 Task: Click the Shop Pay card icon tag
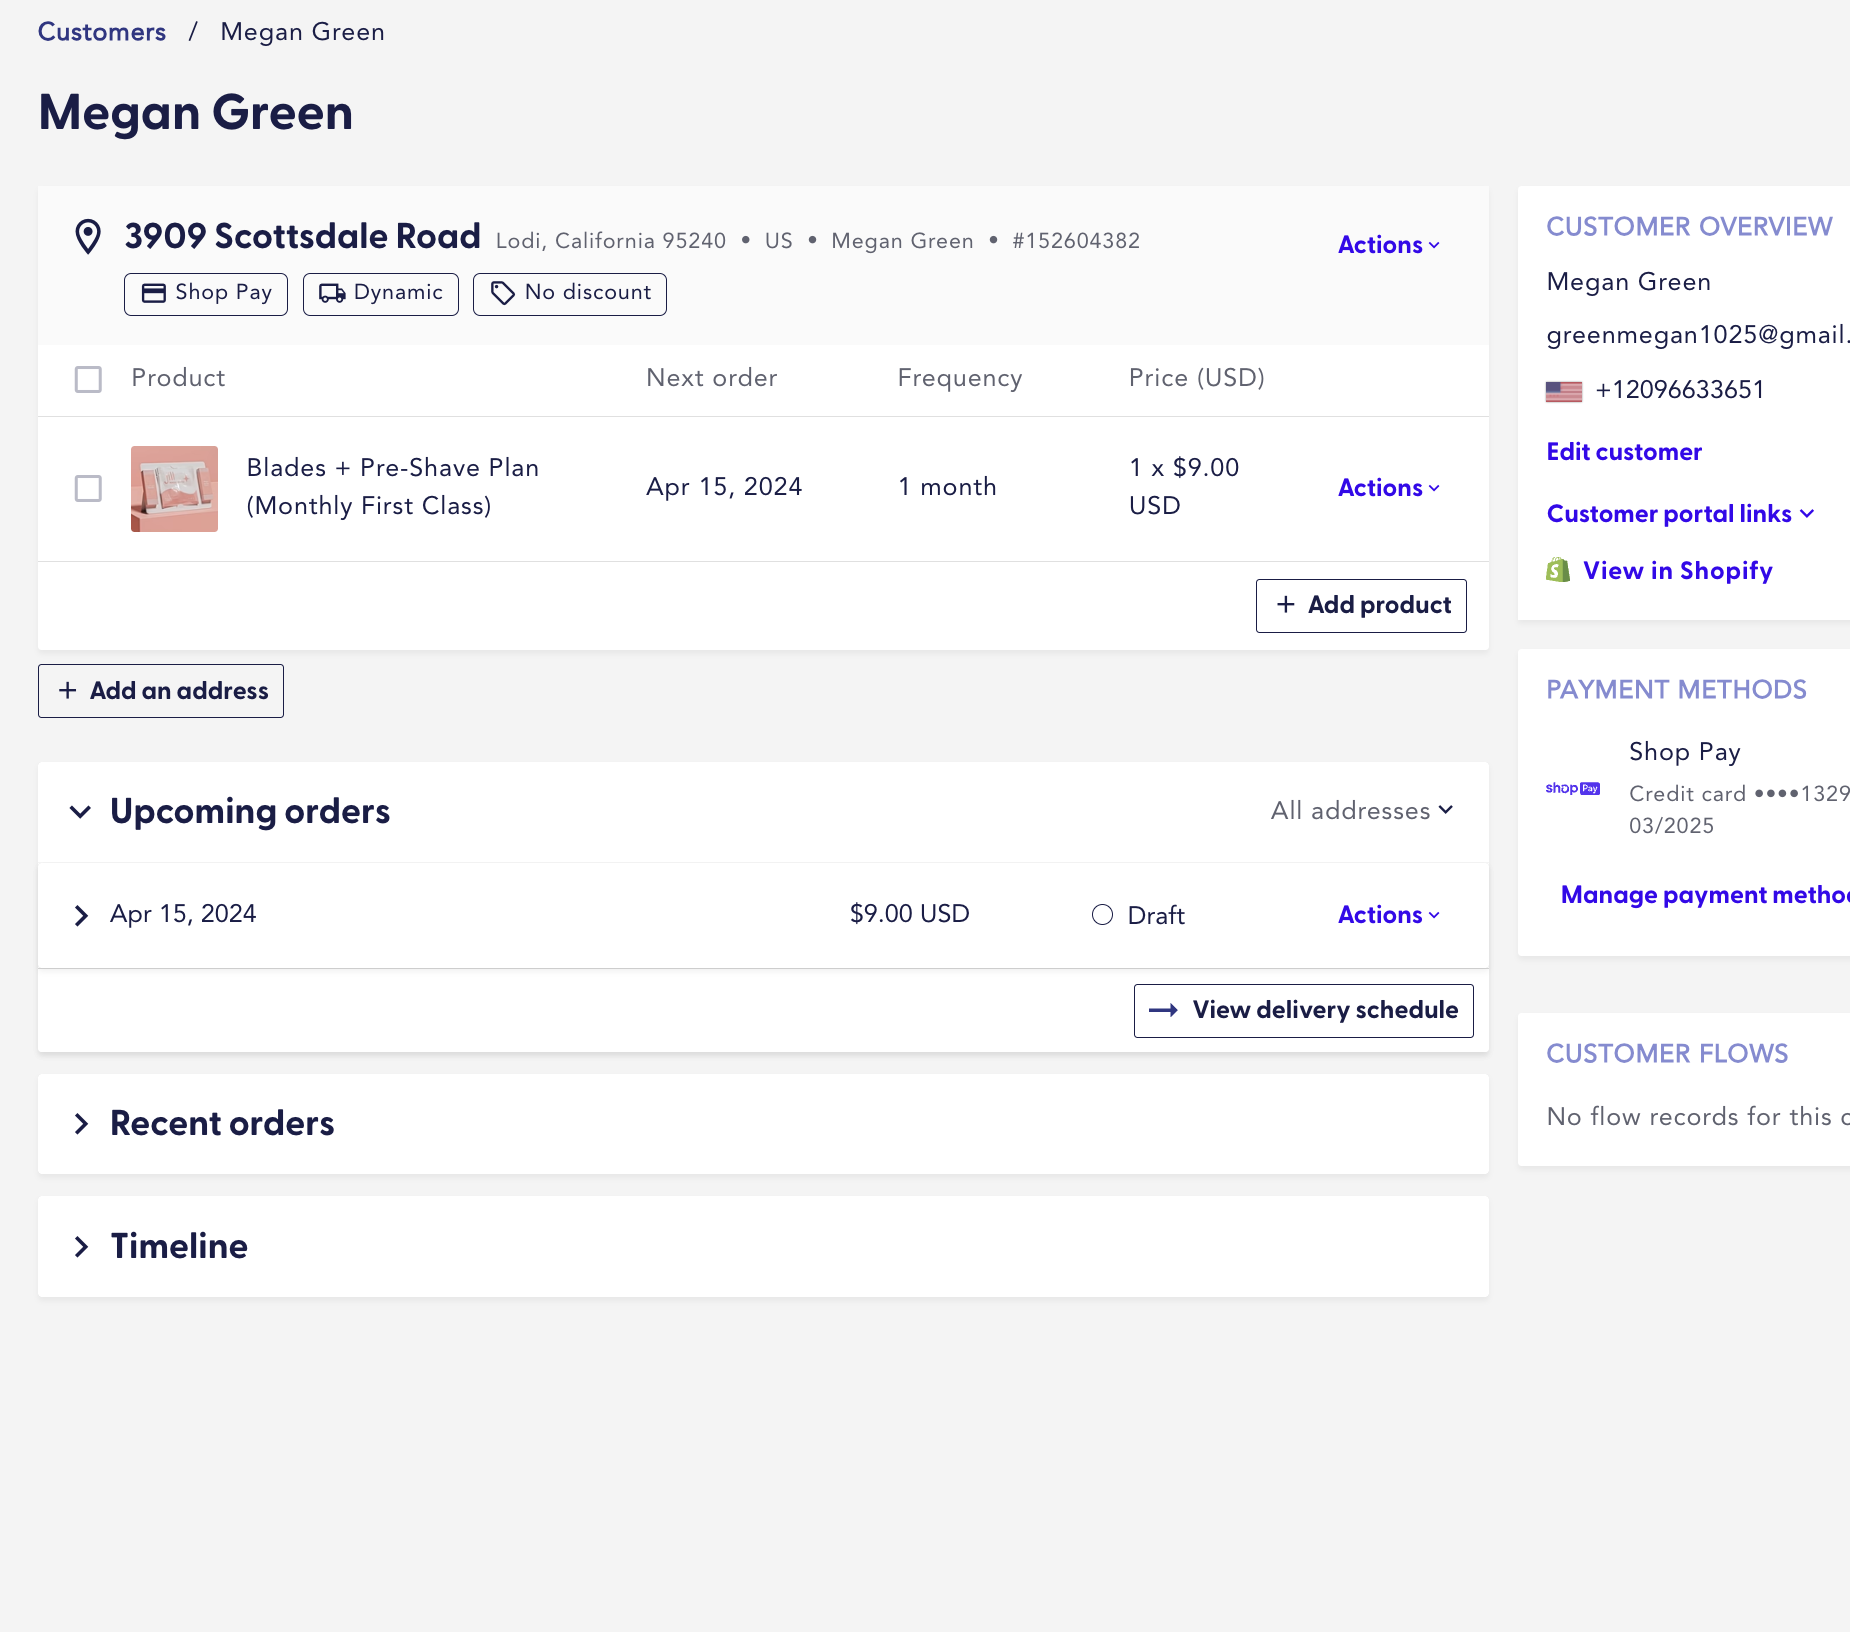153,293
